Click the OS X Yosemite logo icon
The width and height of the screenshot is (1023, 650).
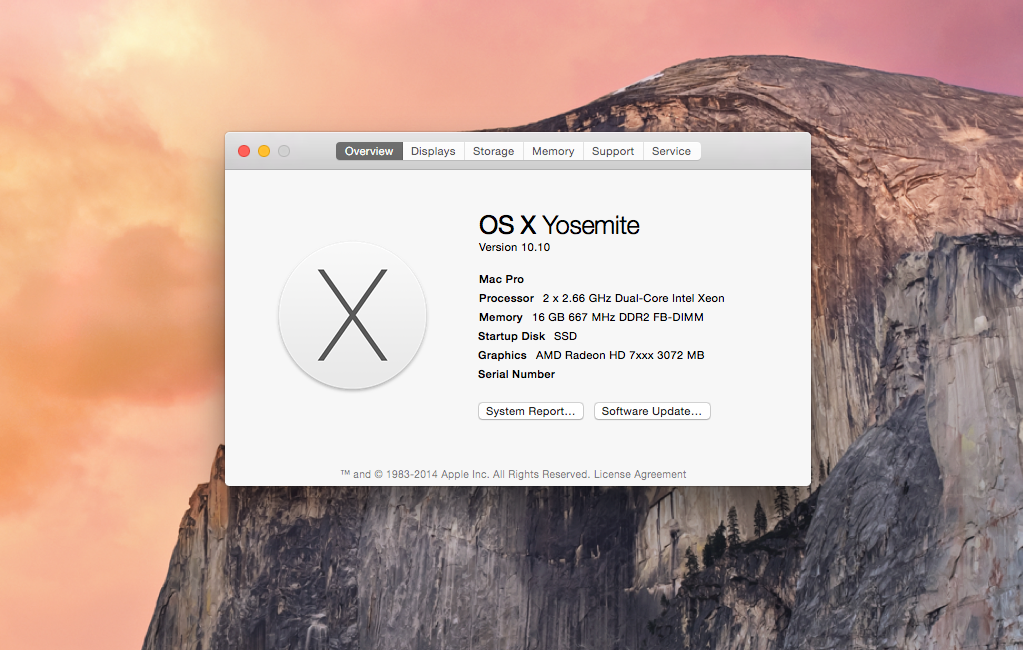tap(352, 315)
